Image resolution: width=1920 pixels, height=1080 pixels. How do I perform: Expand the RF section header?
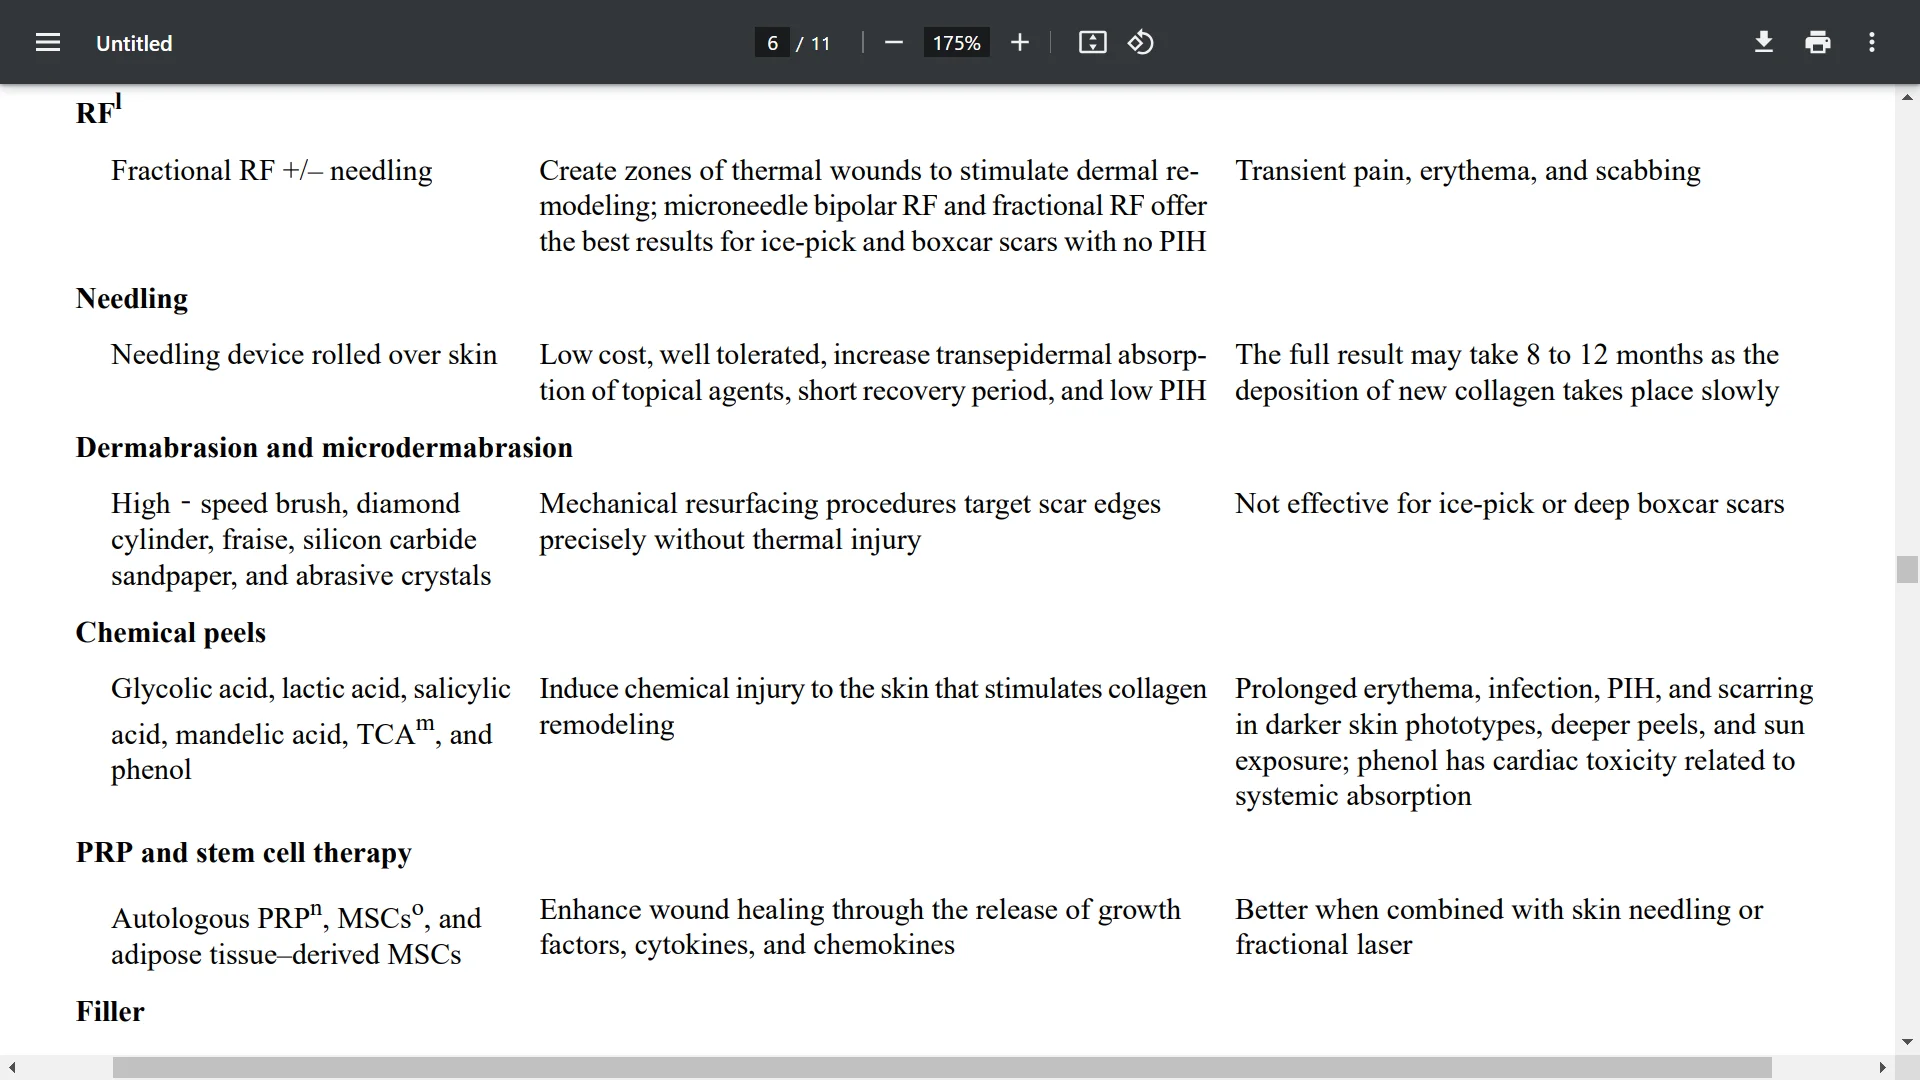98,112
